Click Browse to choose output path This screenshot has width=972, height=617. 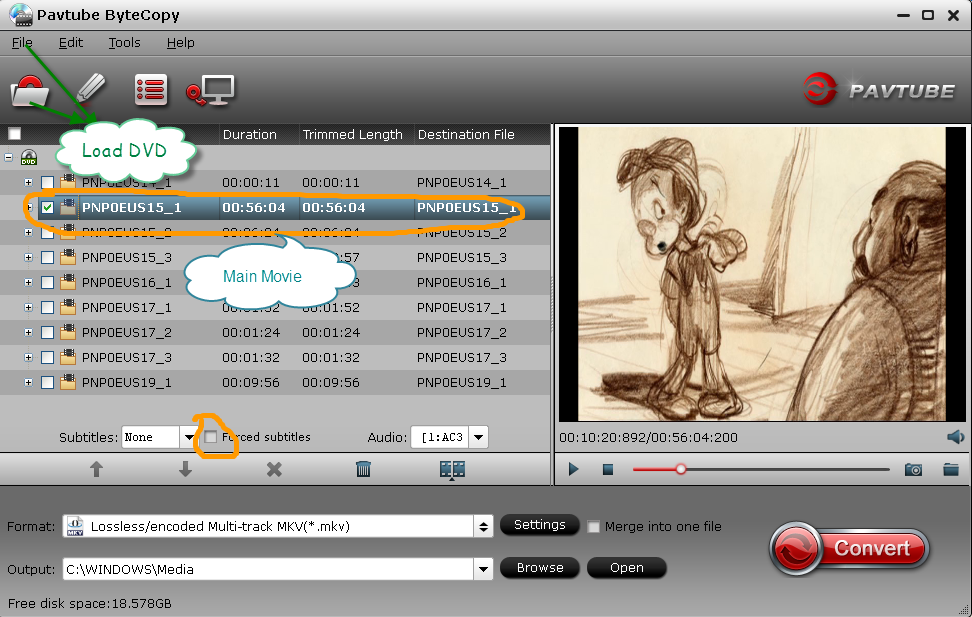point(539,568)
